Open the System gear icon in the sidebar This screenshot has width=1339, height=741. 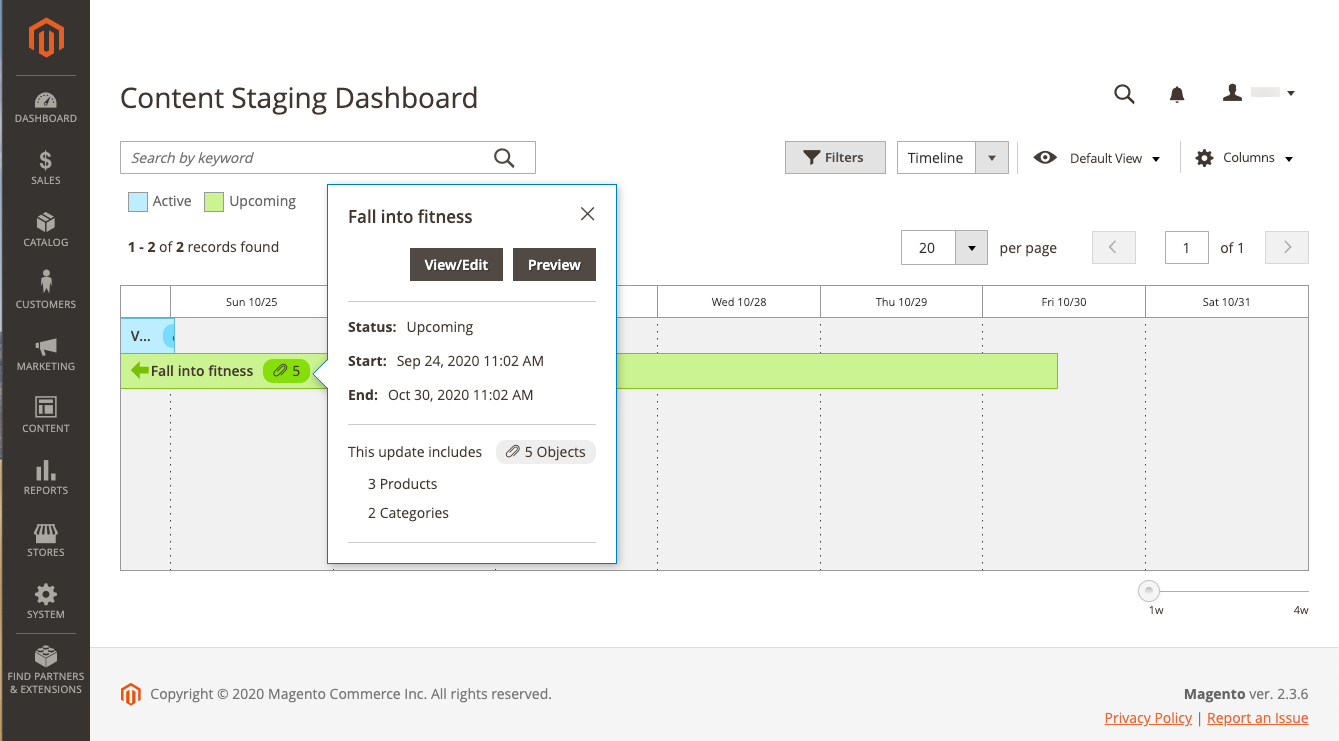tap(45, 603)
